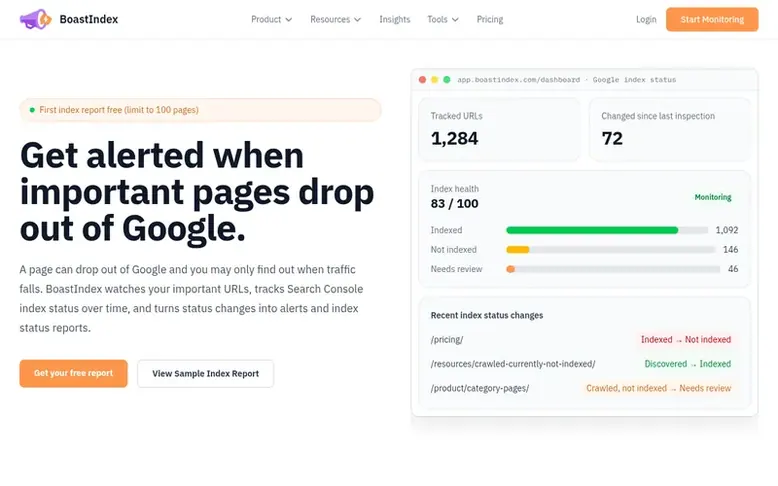This screenshot has height=486, width=778.
Task: Select the /resources/crawled-currently-not-indexed/ URL
Action: coord(513,364)
